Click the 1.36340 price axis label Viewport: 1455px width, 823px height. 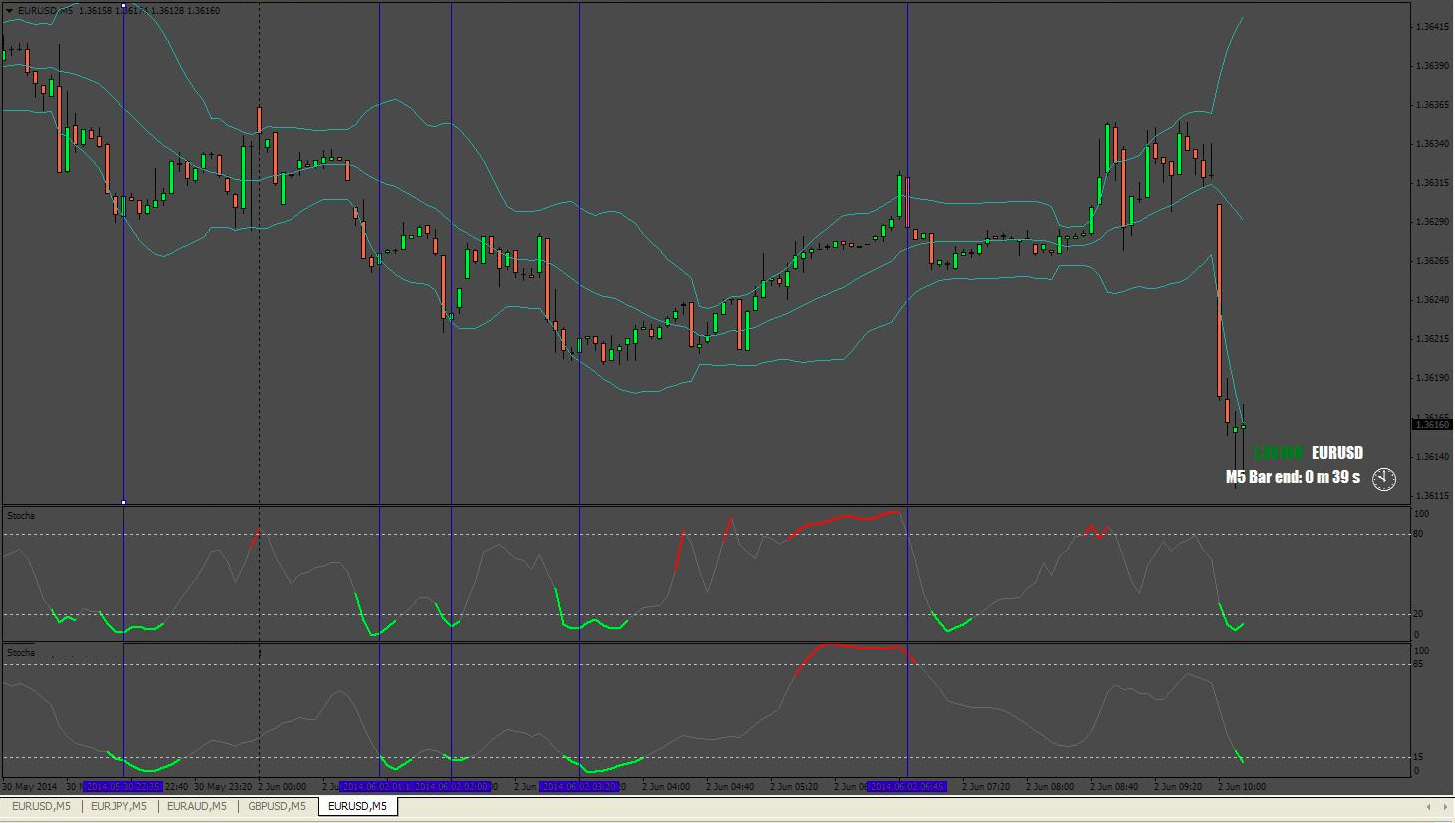pos(1434,144)
